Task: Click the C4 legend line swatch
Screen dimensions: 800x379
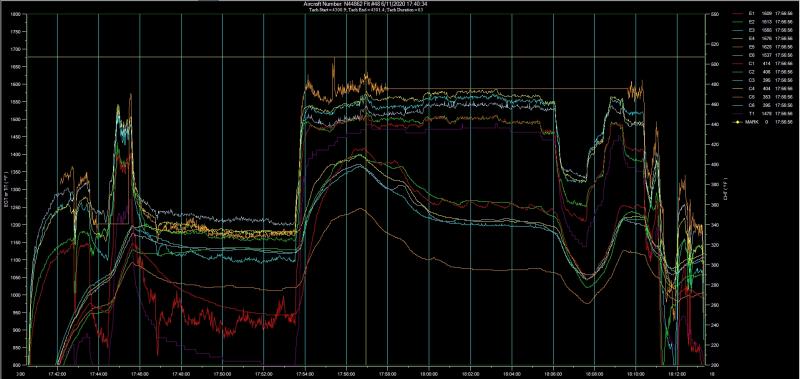Action: tap(739, 88)
